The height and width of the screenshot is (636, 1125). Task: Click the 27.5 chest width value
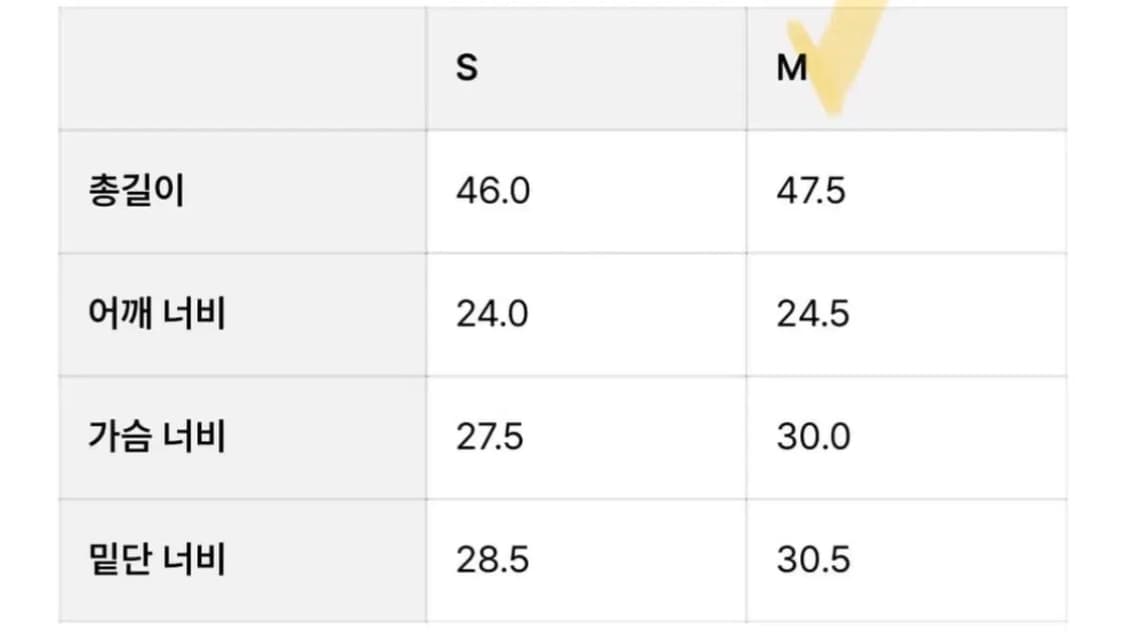[490, 437]
